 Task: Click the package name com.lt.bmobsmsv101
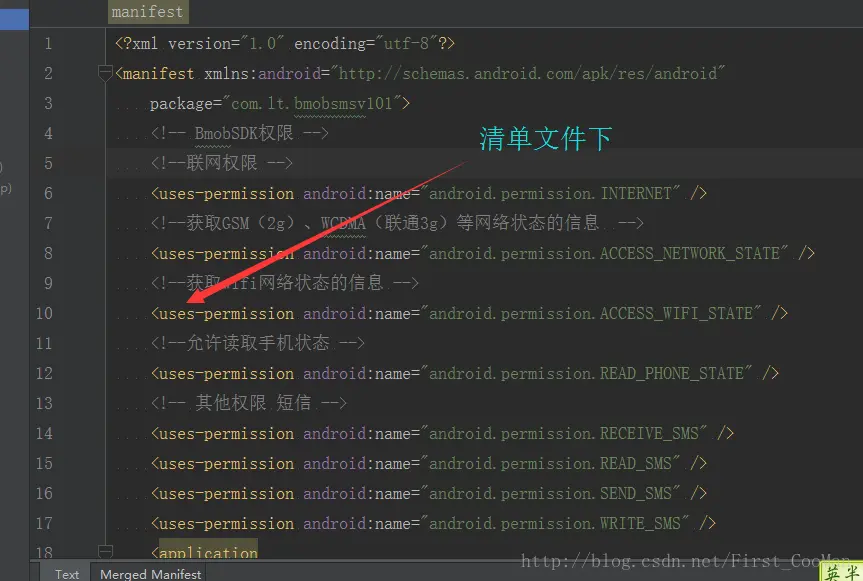(316, 104)
